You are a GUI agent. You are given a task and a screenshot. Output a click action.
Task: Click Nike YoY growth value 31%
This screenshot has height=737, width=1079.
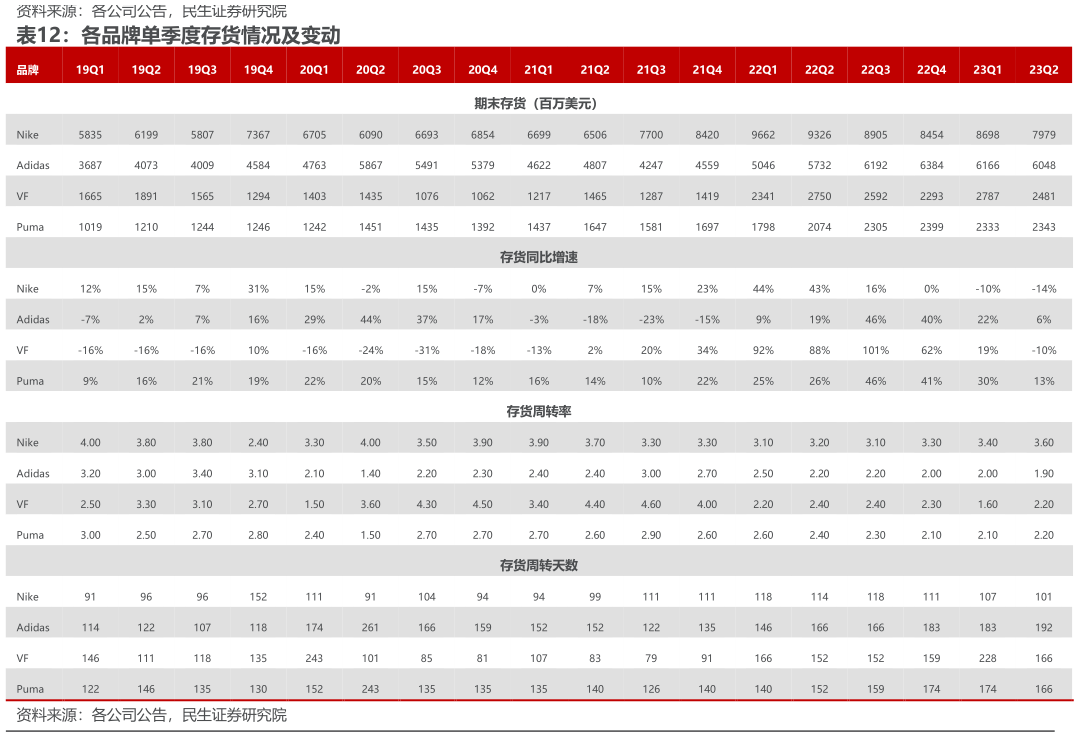point(258,289)
